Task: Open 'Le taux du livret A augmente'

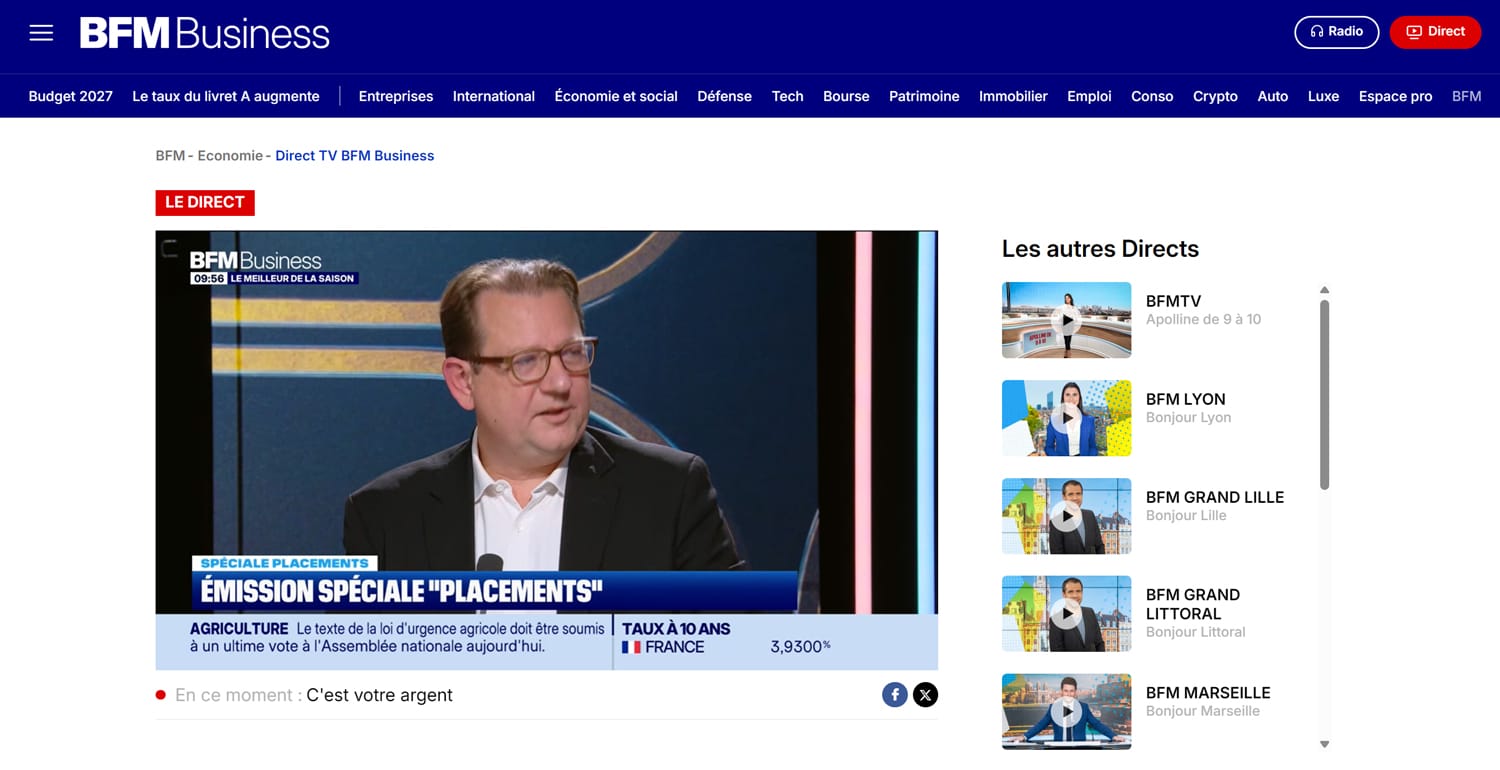Action: (x=226, y=96)
